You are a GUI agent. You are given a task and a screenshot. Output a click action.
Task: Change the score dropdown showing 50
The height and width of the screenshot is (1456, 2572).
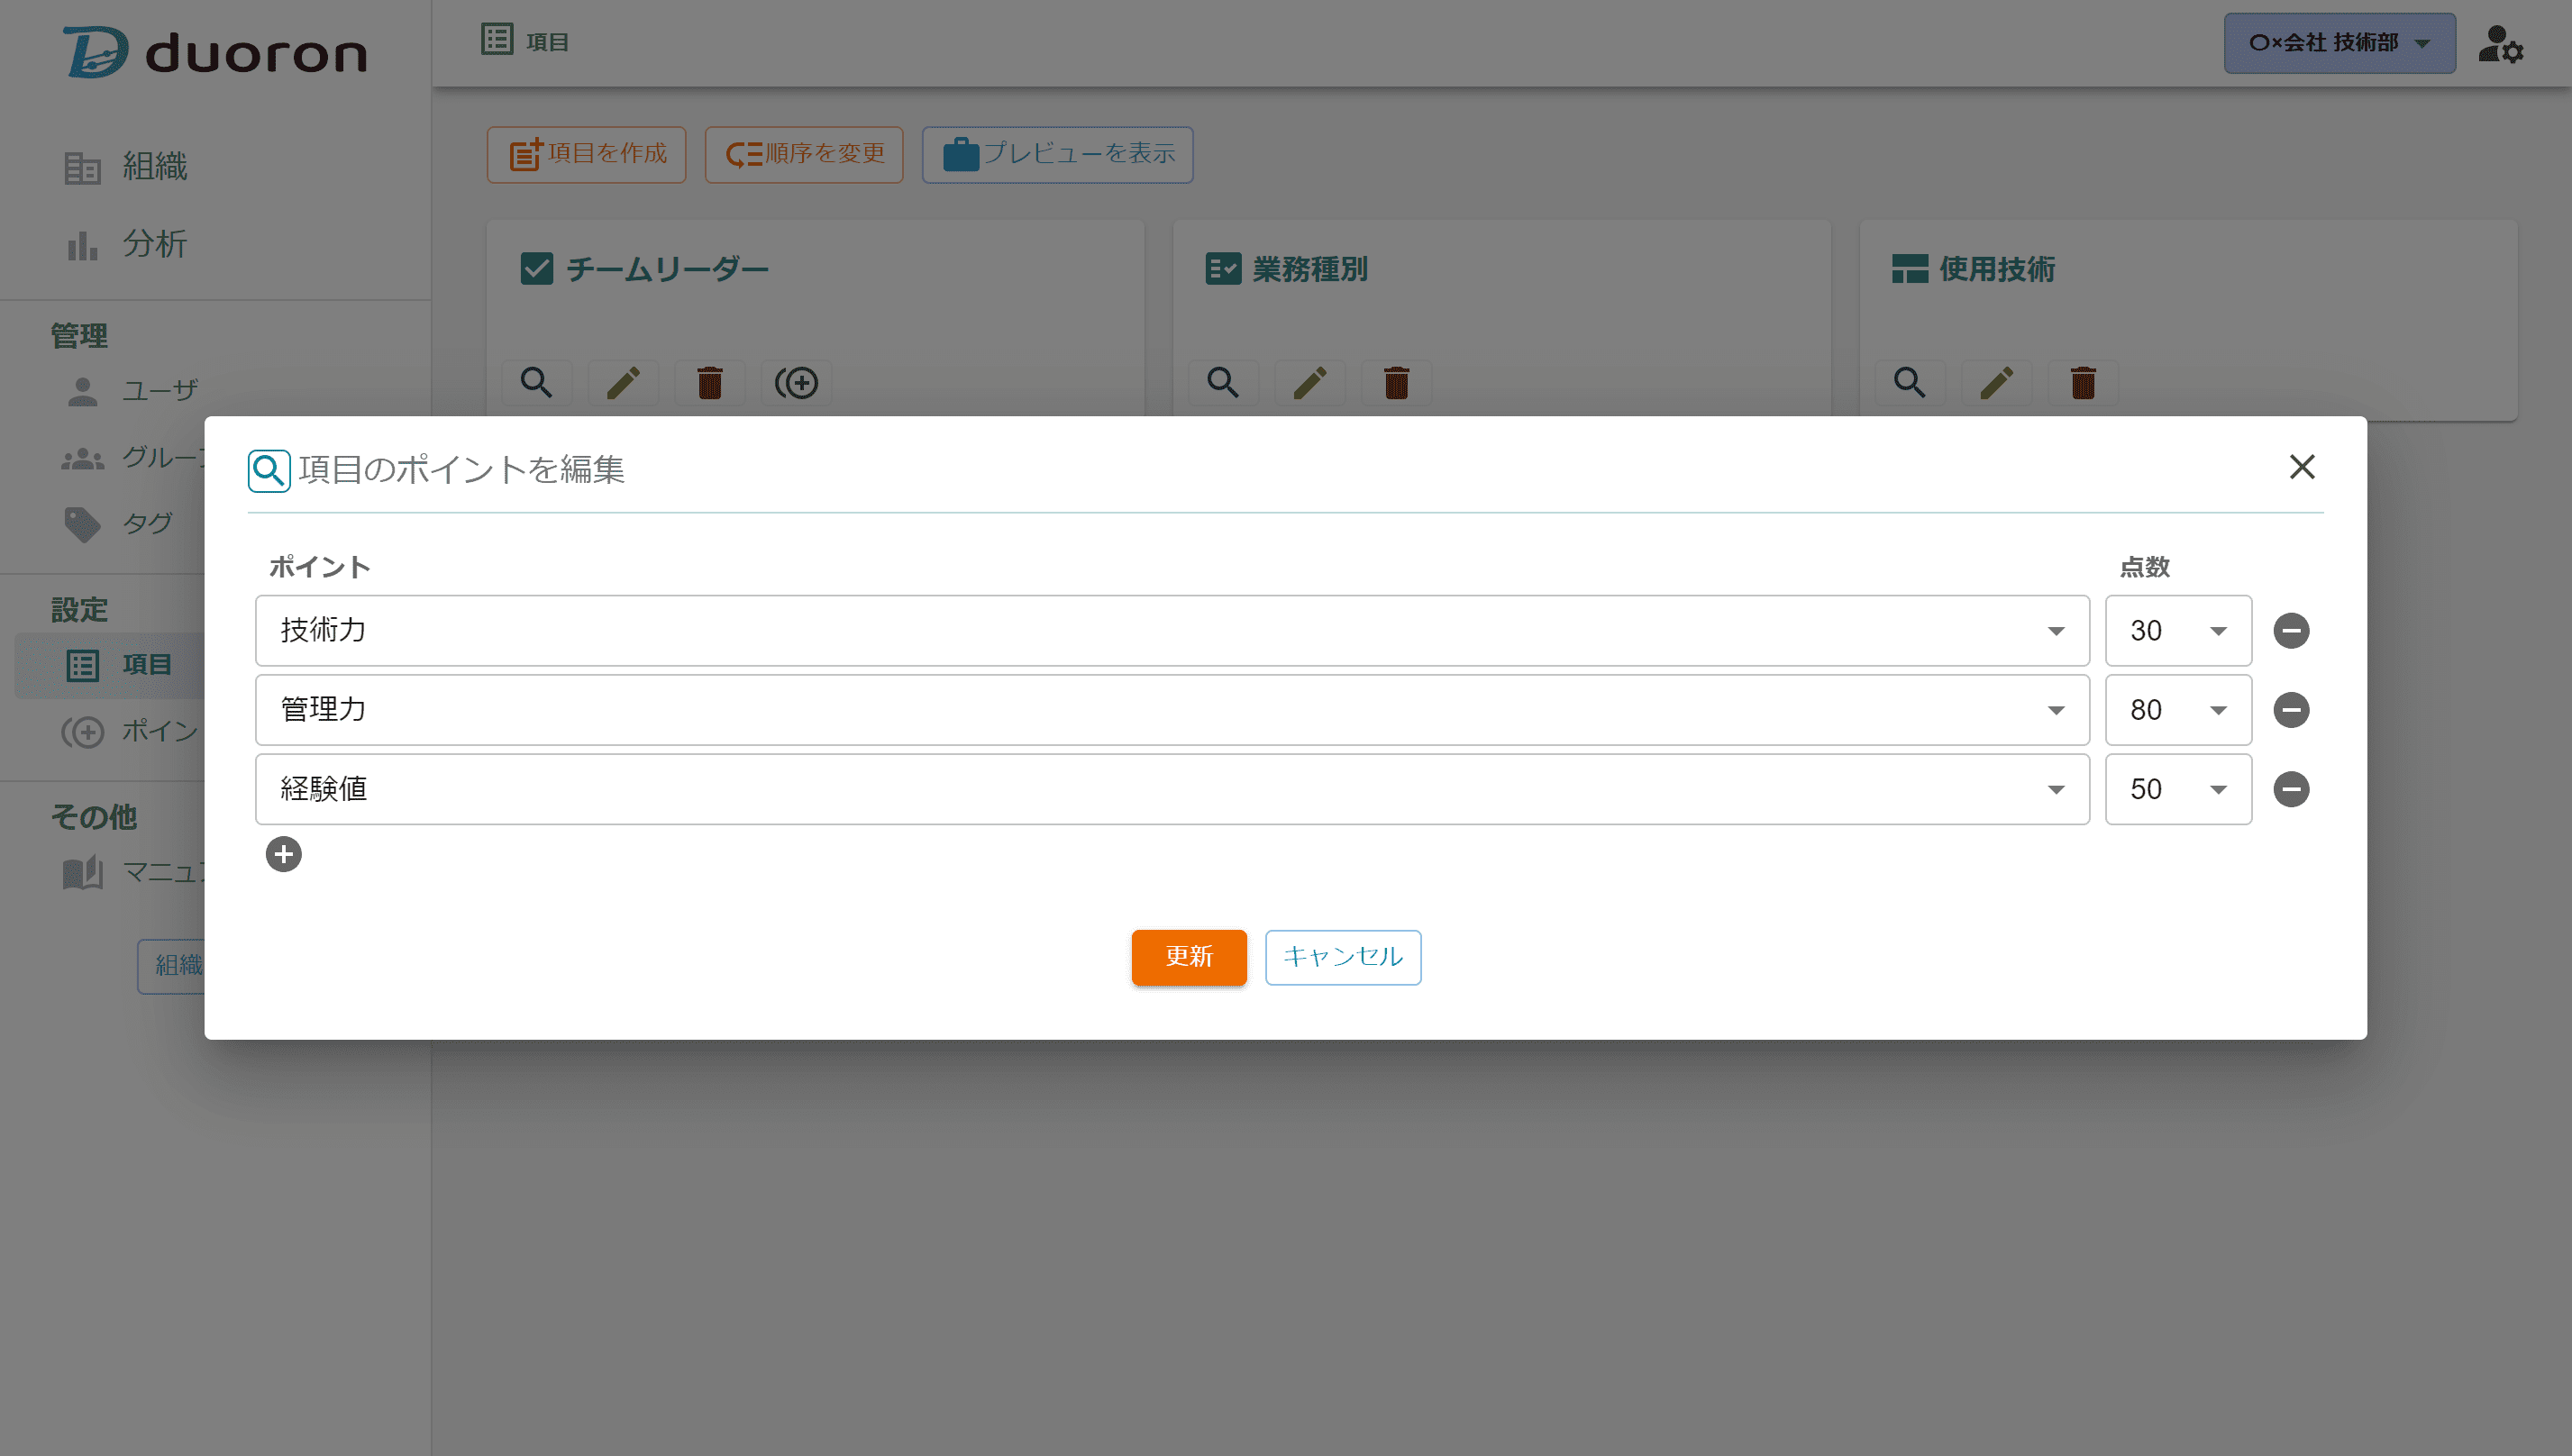(2178, 789)
